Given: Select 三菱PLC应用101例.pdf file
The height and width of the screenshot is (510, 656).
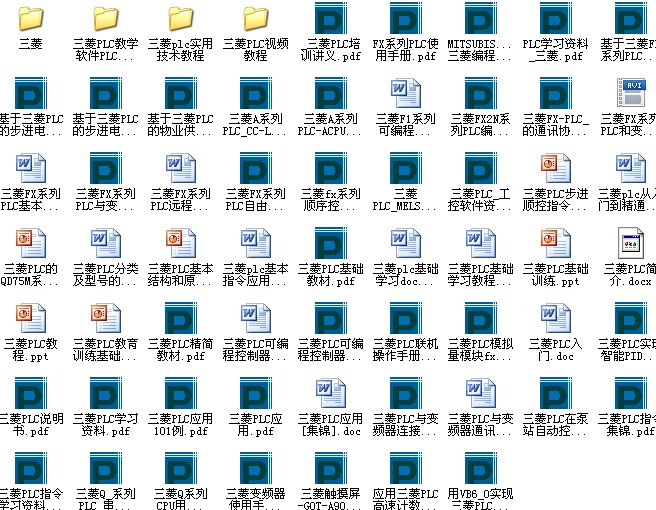Looking at the screenshot, I should (x=181, y=394).
